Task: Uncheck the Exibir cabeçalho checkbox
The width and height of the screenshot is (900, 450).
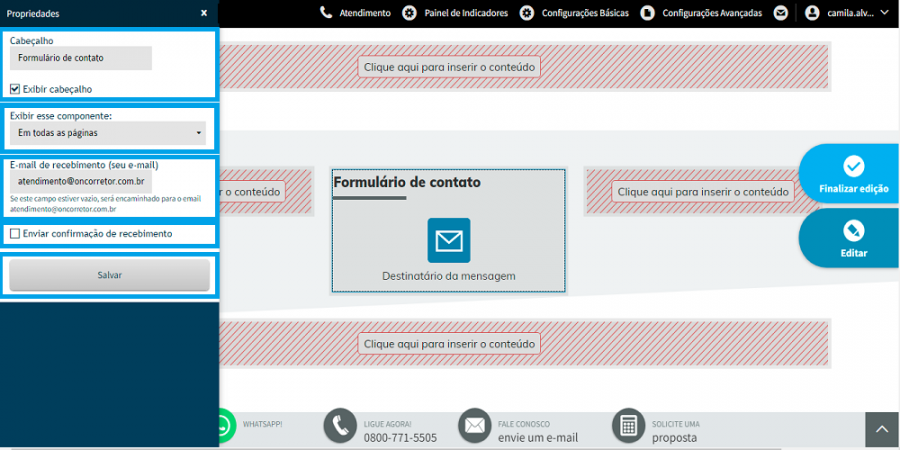Action: [x=15, y=89]
